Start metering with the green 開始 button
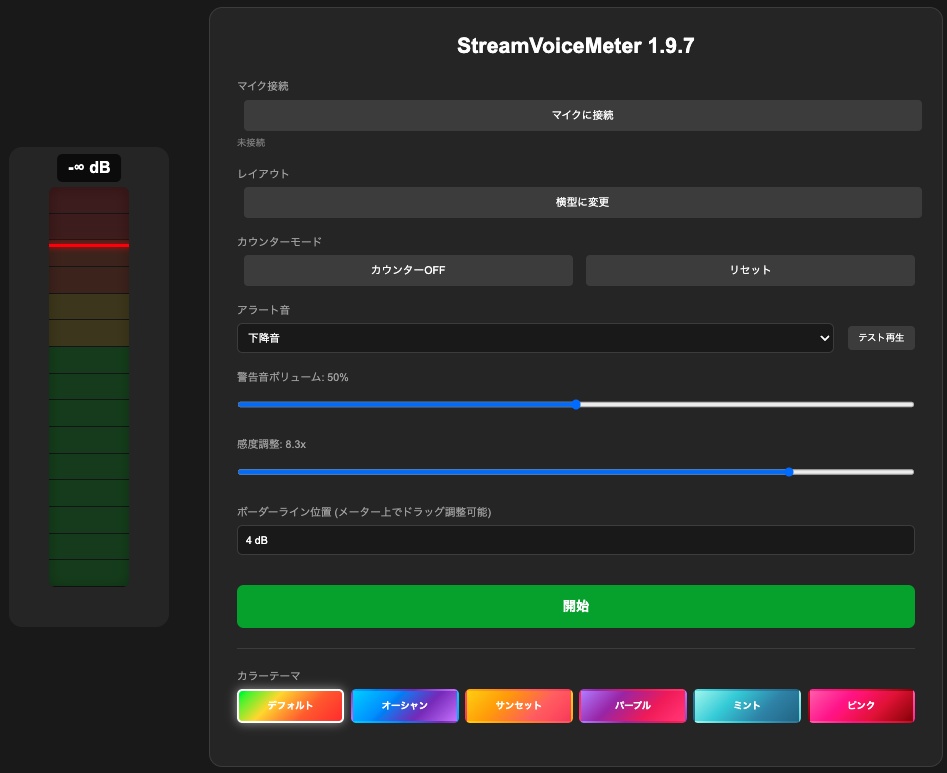 [575, 606]
